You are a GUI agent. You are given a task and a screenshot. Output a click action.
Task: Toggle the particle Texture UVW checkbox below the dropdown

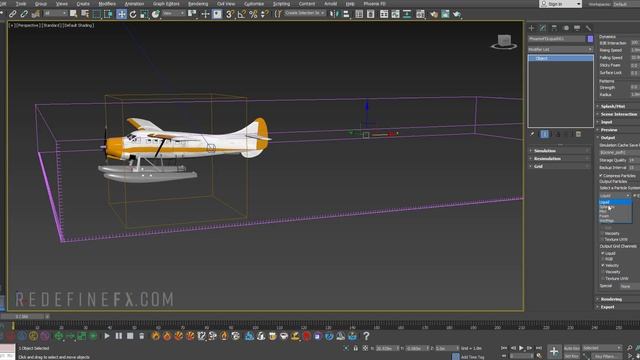click(603, 239)
